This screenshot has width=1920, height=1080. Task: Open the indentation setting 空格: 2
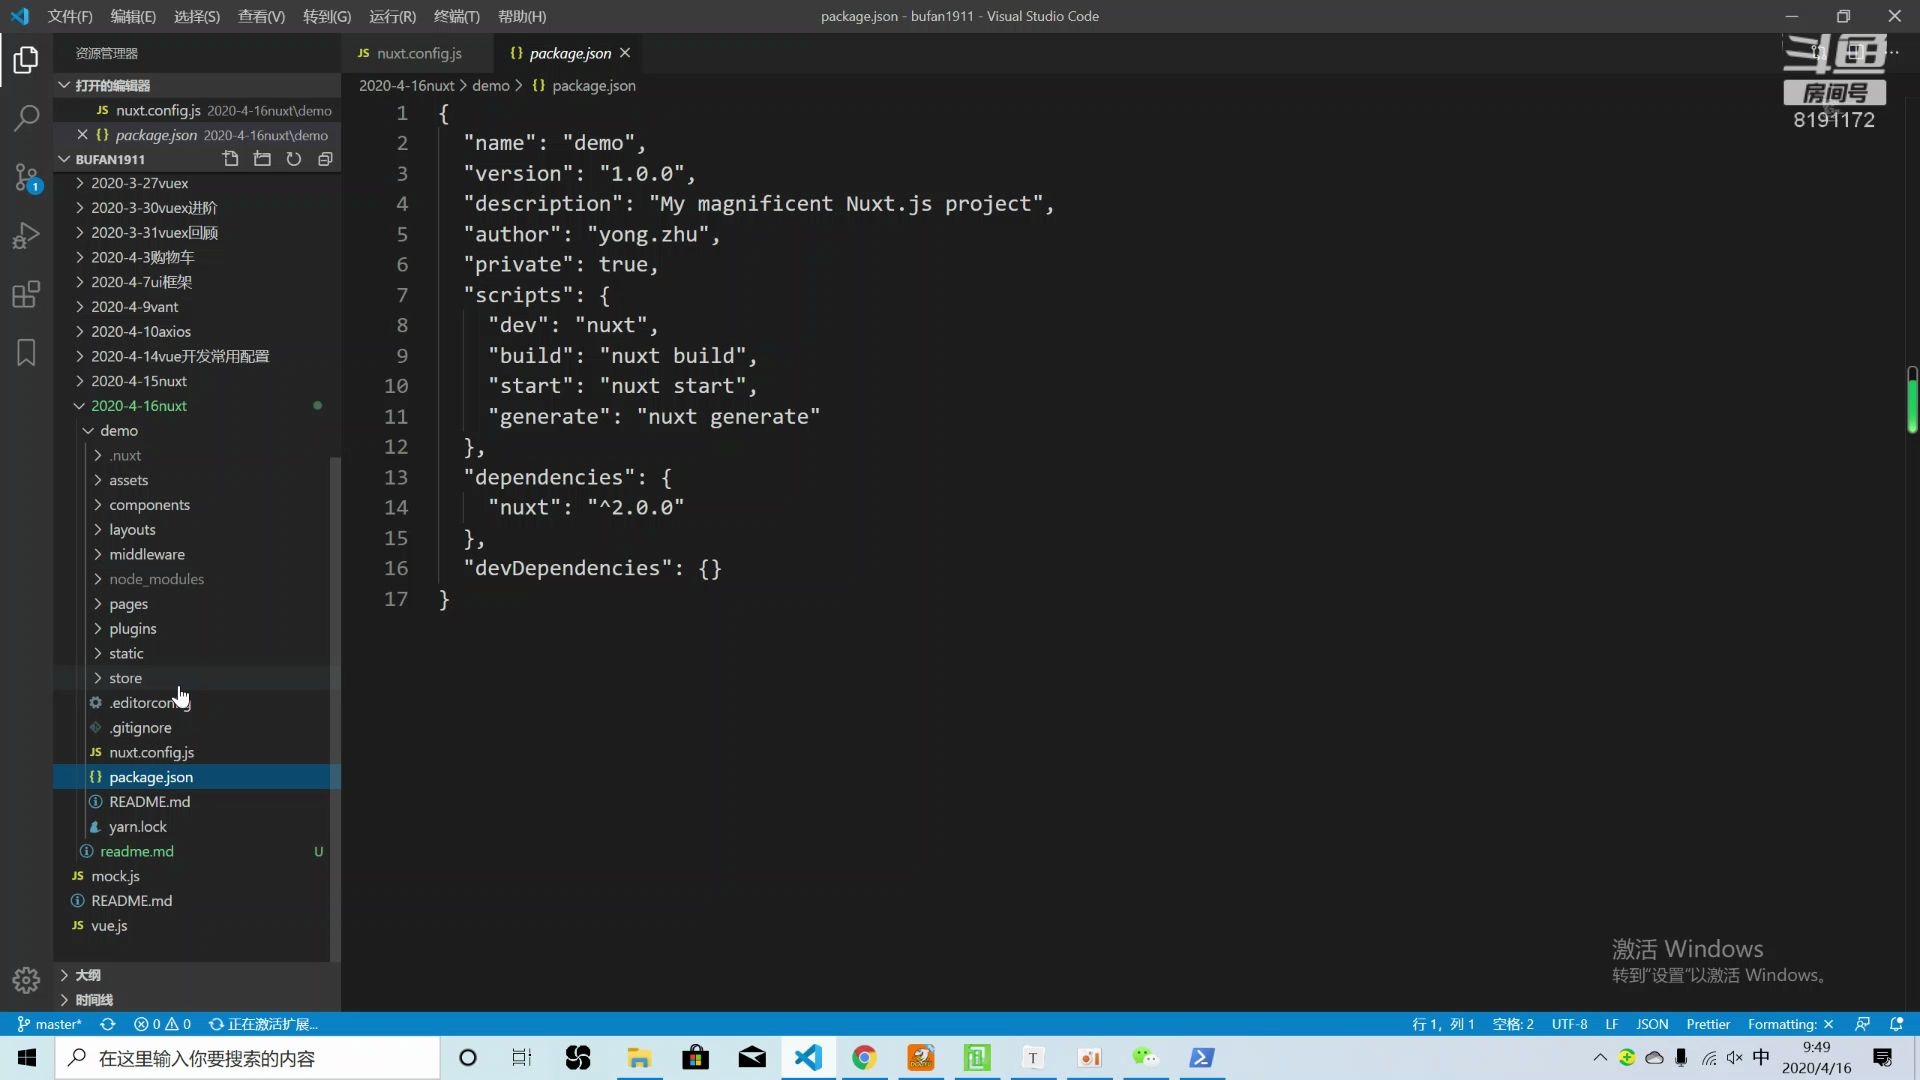pyautogui.click(x=1513, y=1024)
